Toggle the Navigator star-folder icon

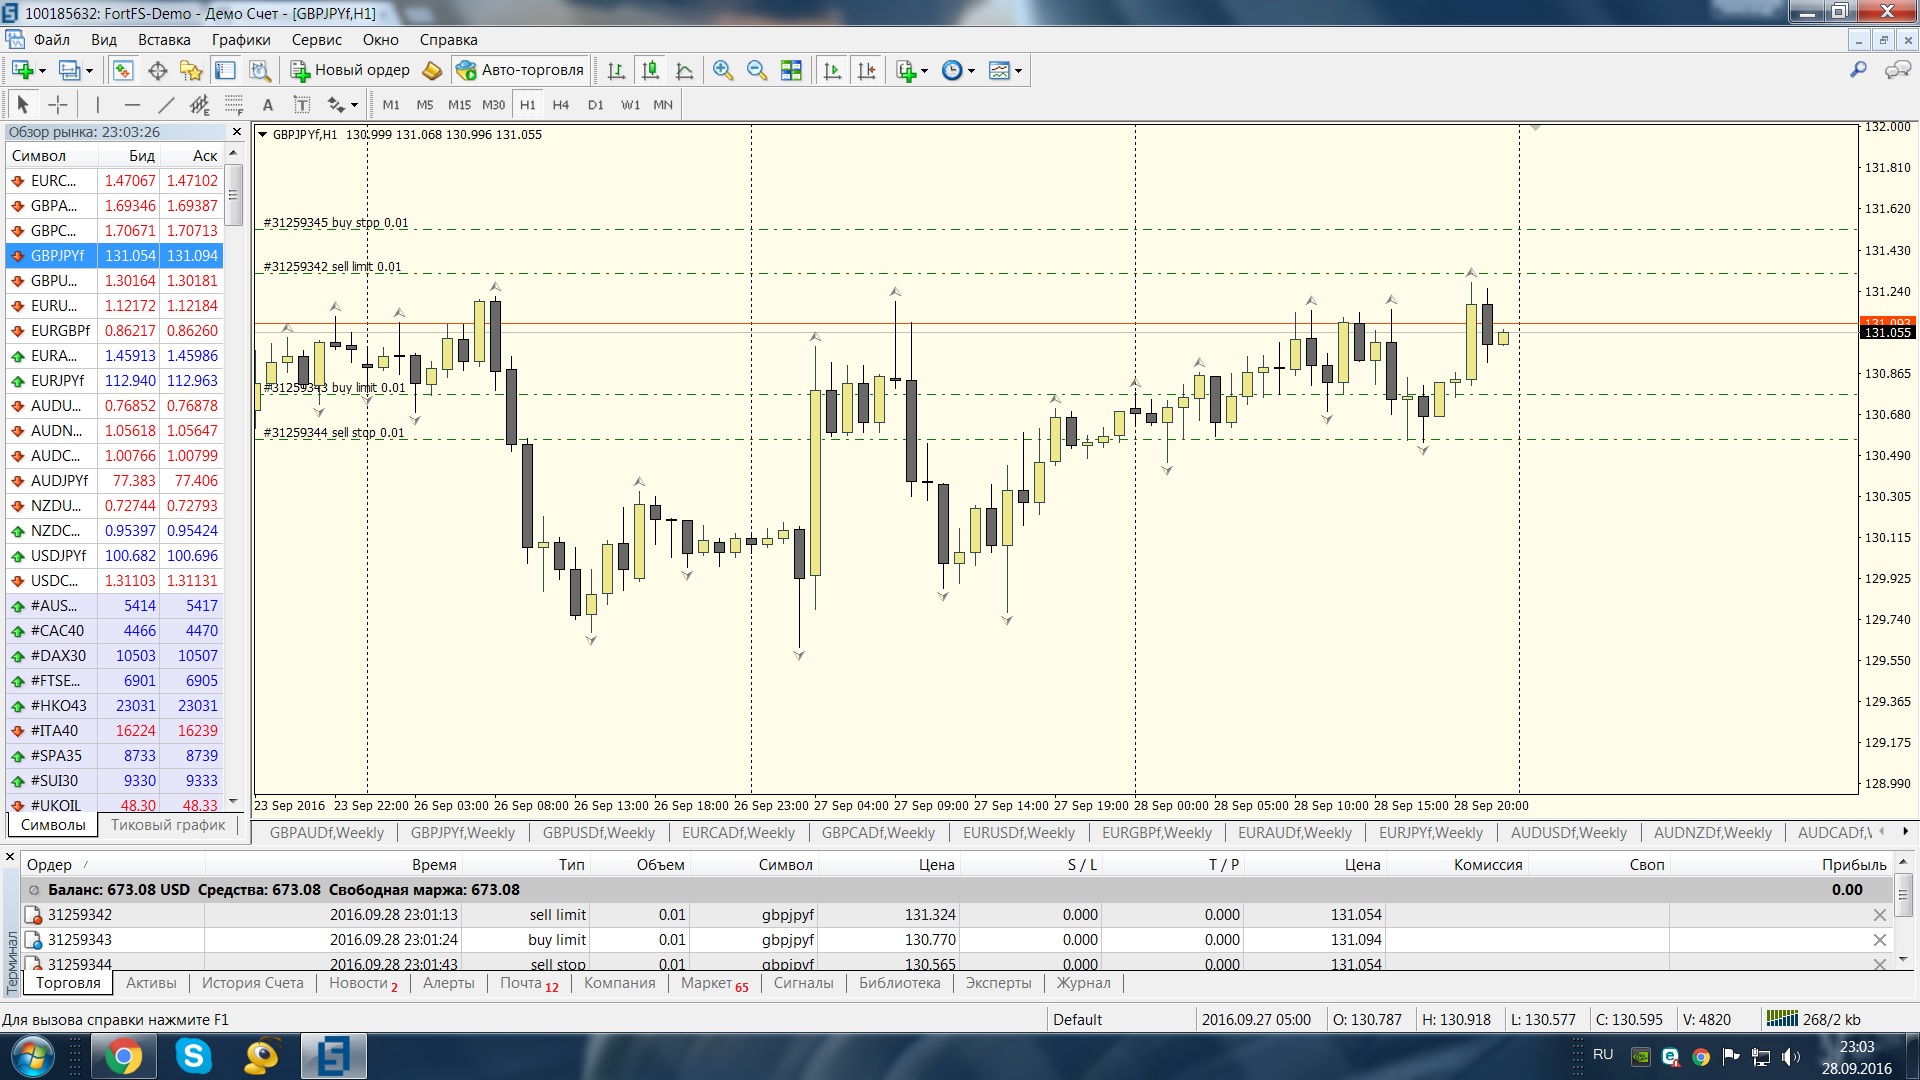point(191,70)
